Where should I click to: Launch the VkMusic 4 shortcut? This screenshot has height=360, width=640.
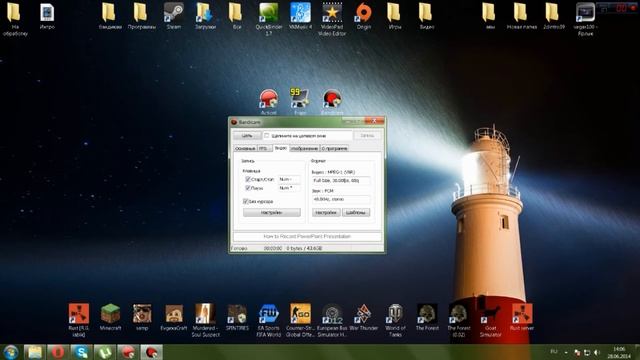(300, 16)
